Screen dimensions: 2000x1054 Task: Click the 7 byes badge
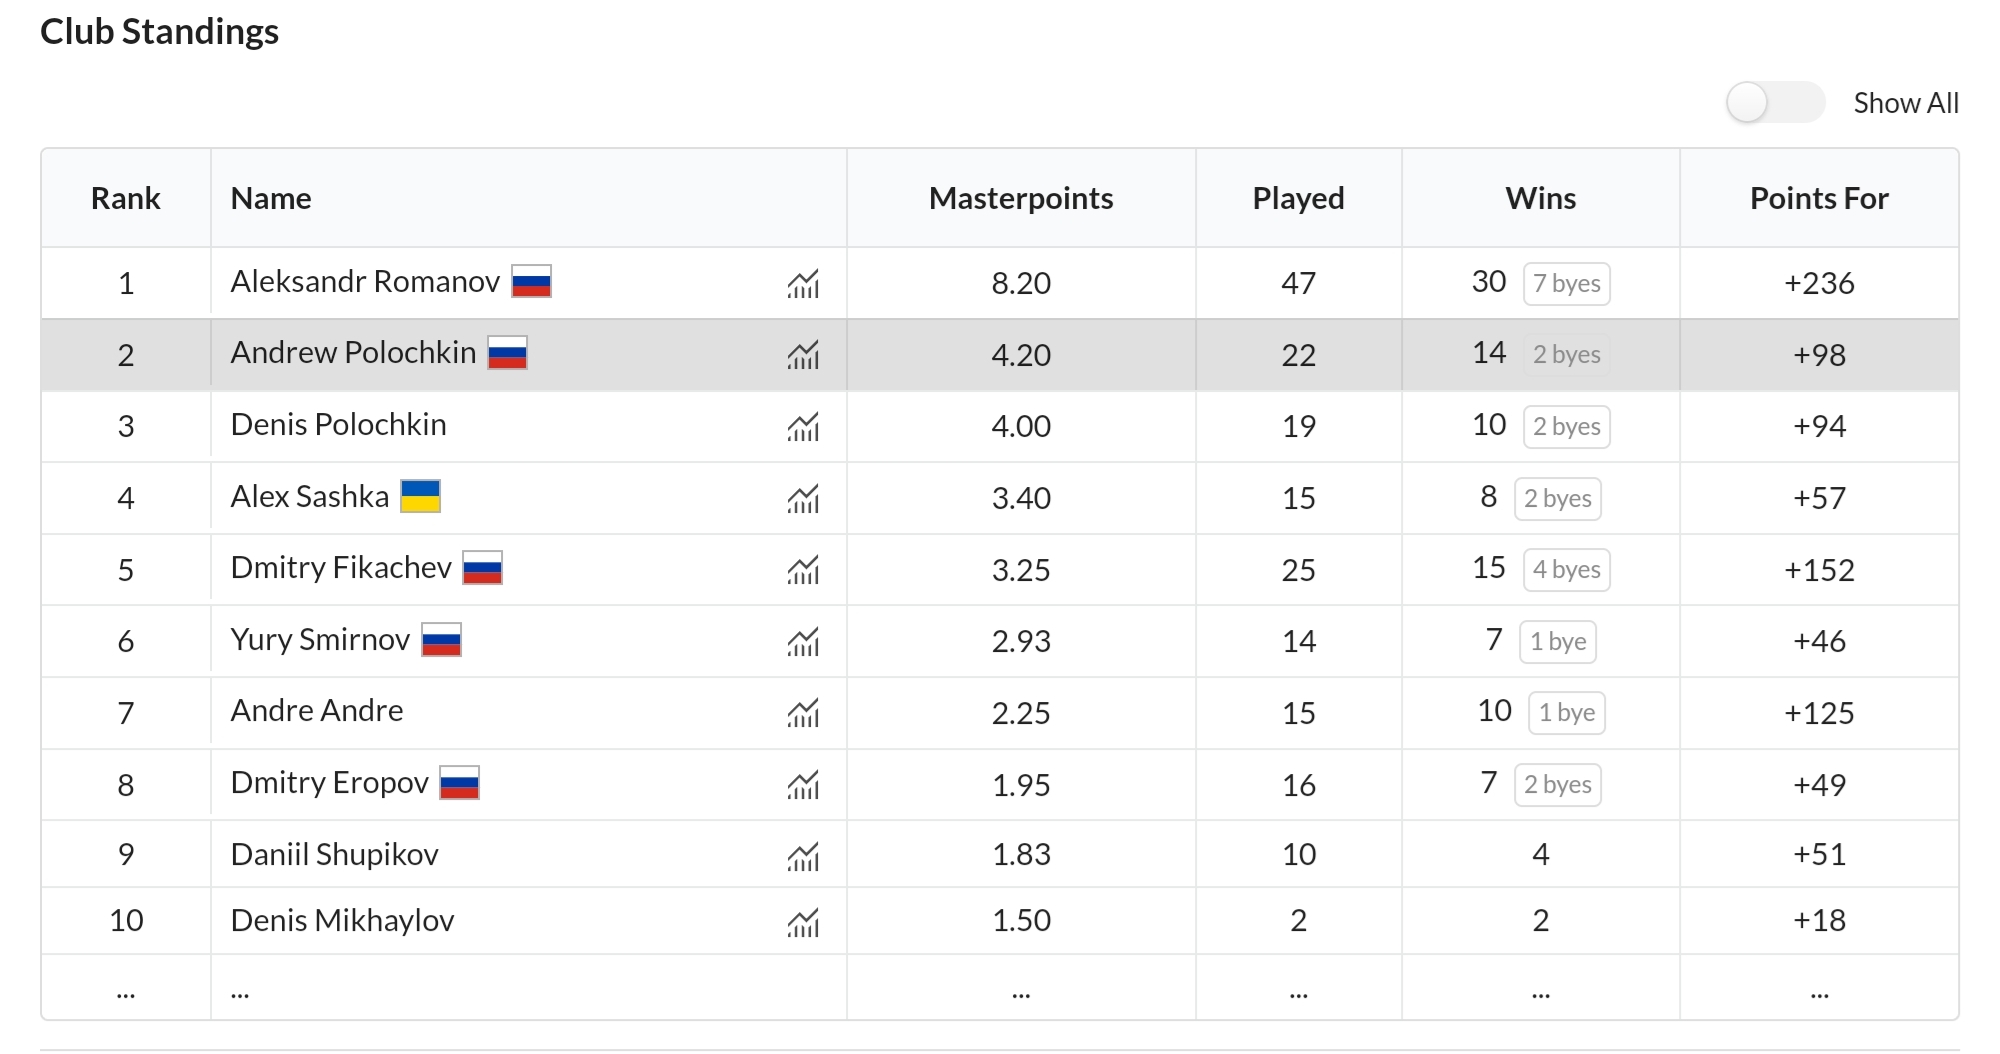(x=1566, y=284)
